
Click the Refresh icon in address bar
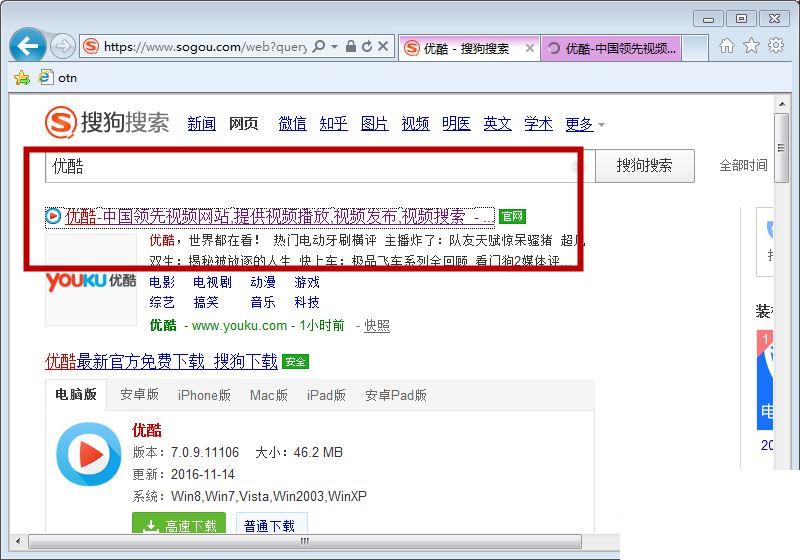coord(367,47)
